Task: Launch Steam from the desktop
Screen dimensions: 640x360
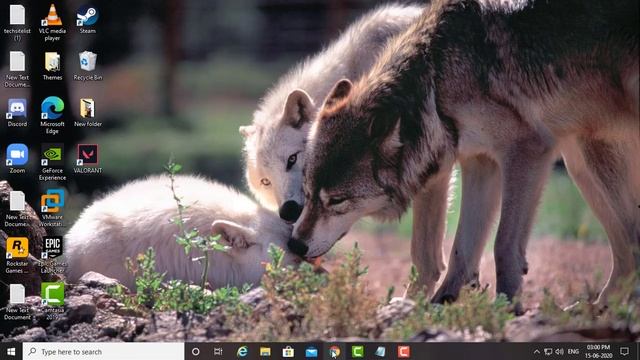Action: 88,19
